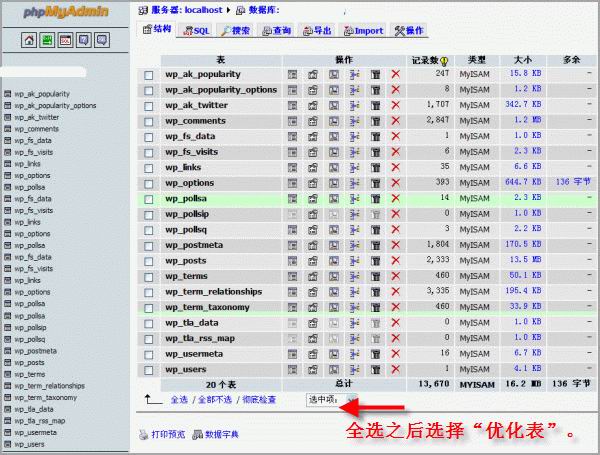Screen dimensions: 600x455
Task: Click the 13.5 MB size value
Action: [x=525, y=259]
